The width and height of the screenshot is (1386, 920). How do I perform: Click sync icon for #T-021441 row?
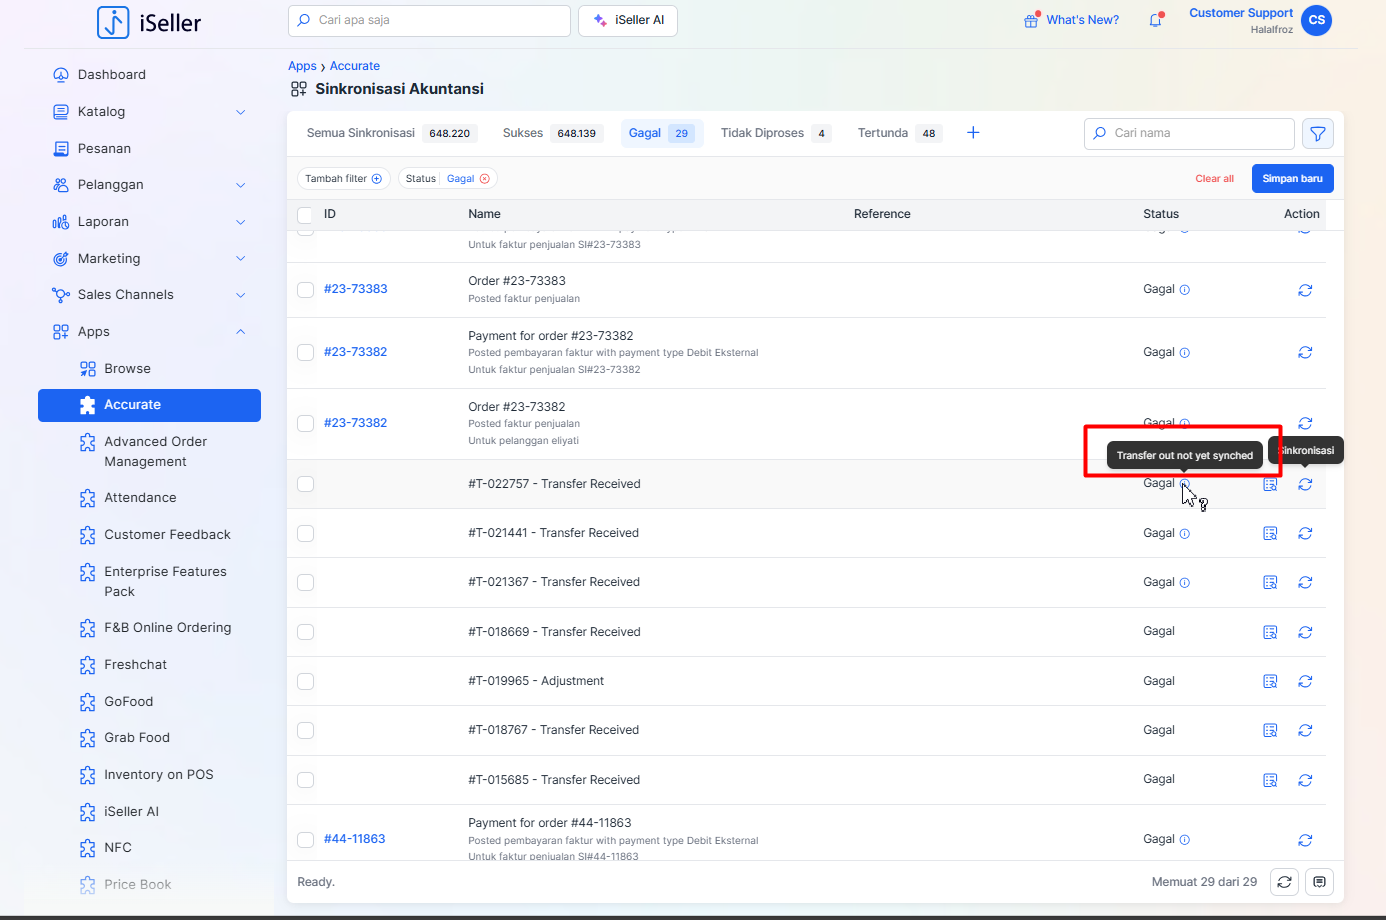click(x=1305, y=534)
